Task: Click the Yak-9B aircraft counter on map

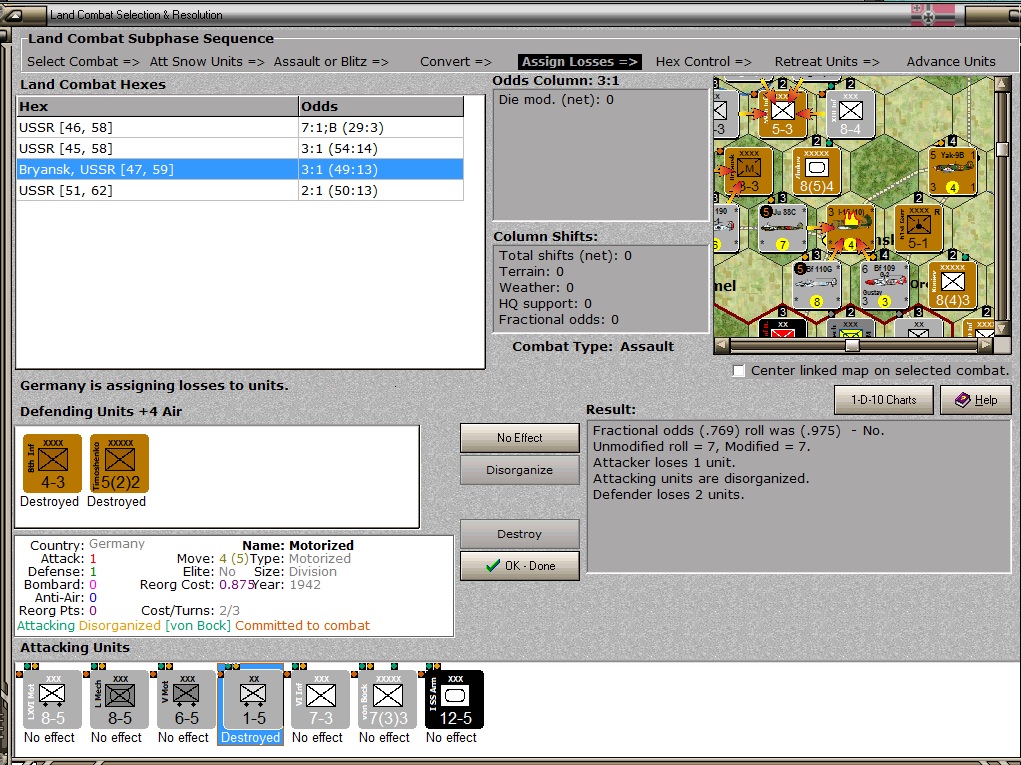Action: [952, 171]
